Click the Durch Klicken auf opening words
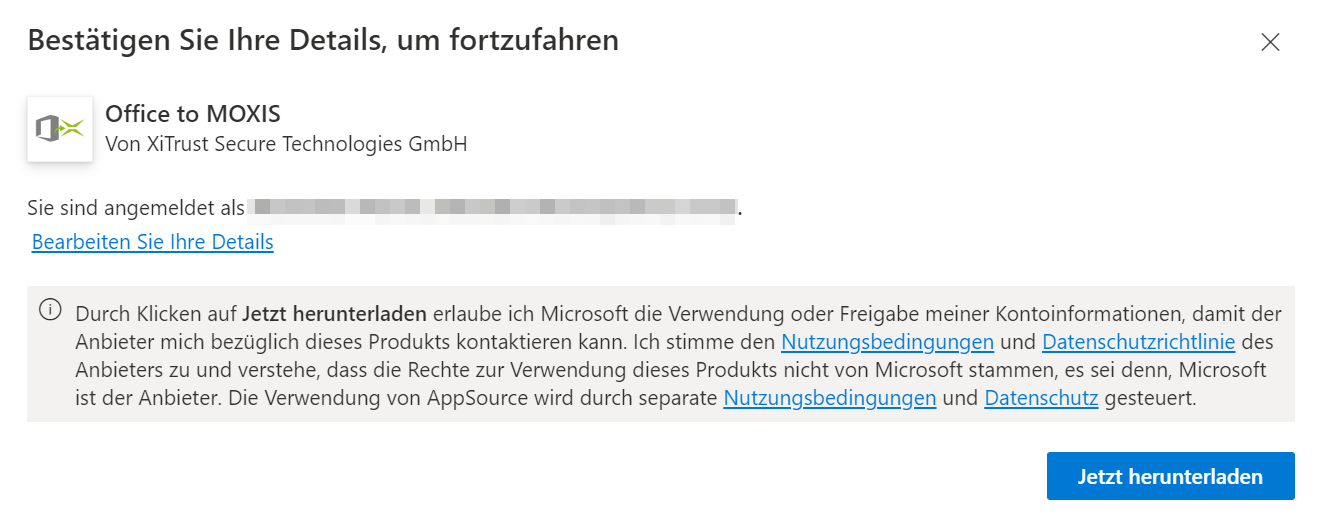Viewport: 1327px width, 529px height. [156, 313]
